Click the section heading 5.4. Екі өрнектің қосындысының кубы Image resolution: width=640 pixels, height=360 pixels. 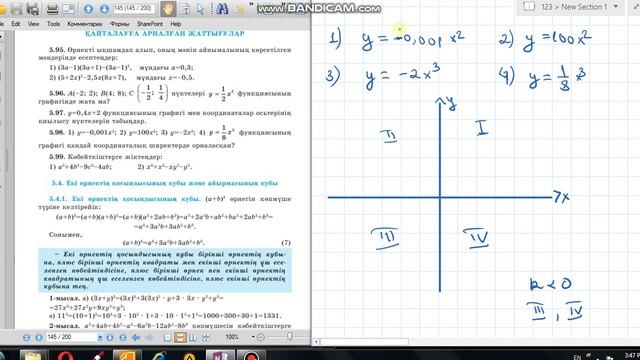pos(164,183)
